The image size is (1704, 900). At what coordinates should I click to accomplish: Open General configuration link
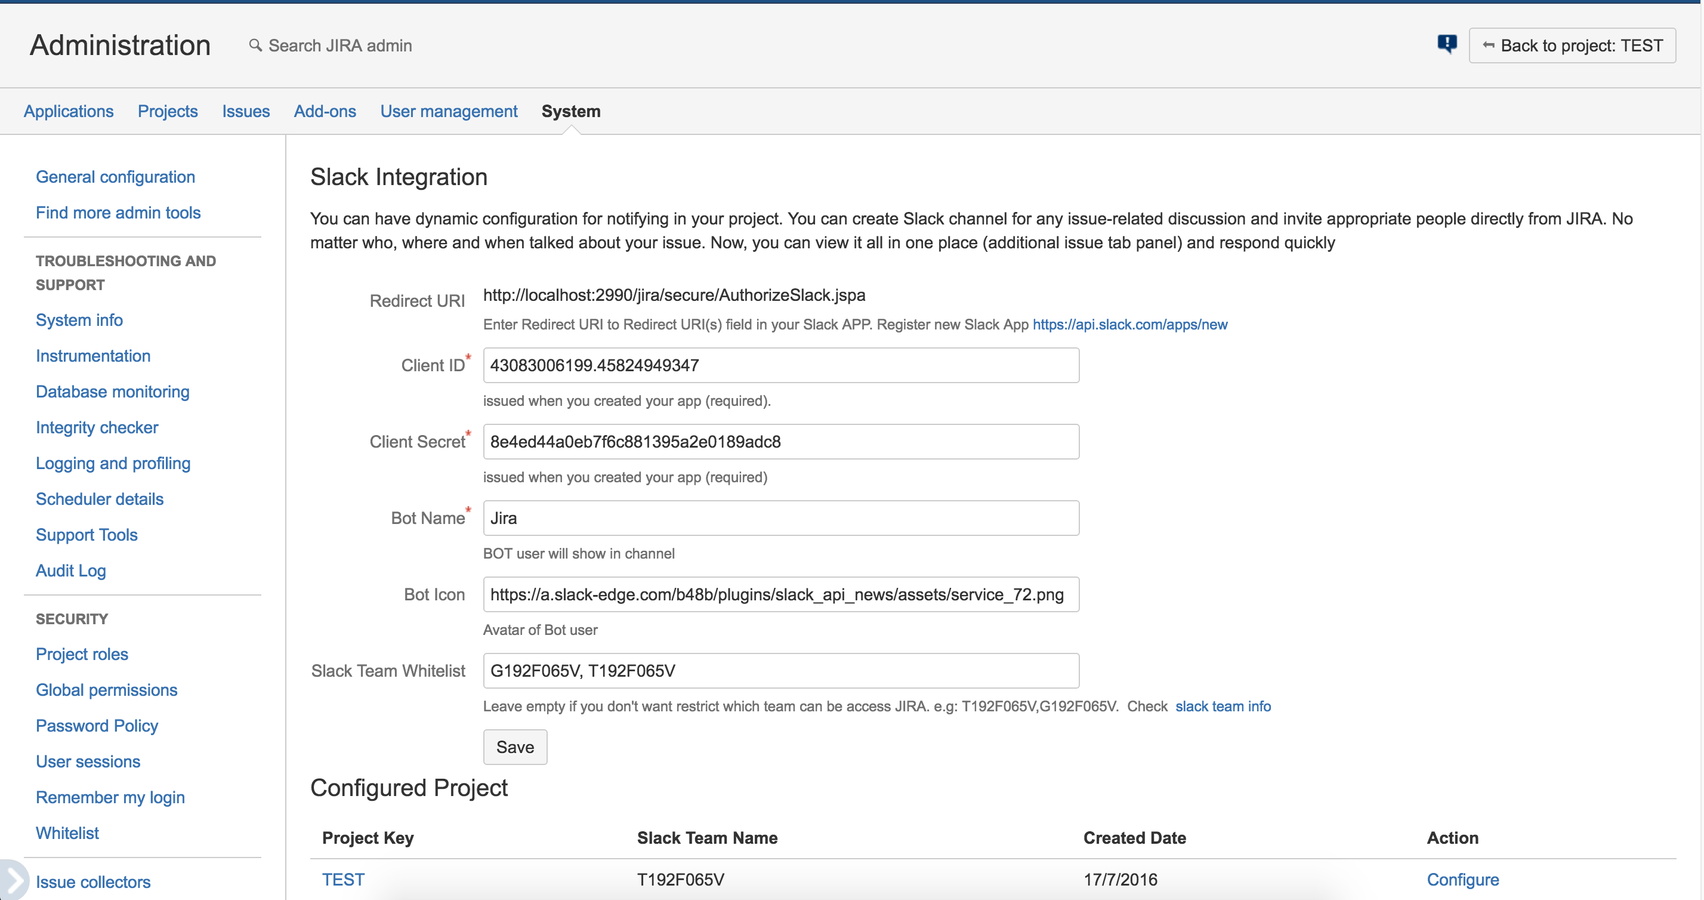point(116,177)
